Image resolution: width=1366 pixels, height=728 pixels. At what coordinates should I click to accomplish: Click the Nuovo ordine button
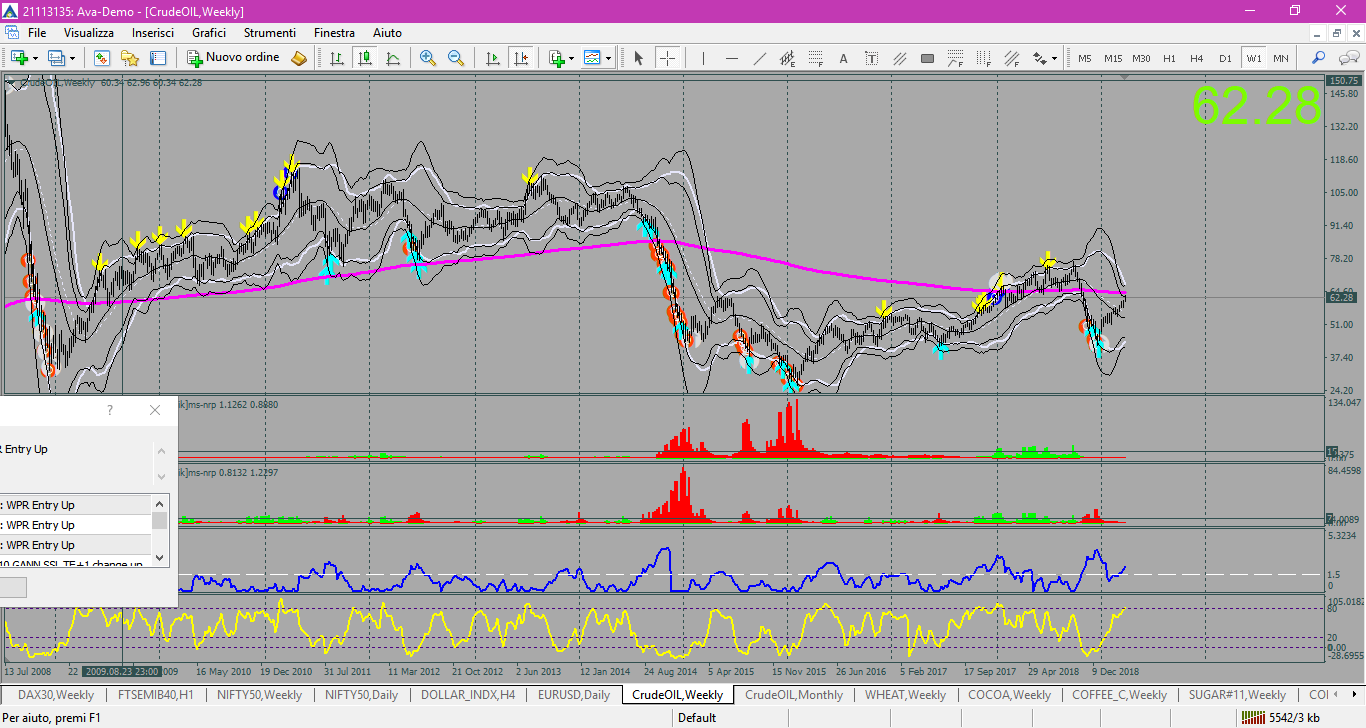click(234, 58)
